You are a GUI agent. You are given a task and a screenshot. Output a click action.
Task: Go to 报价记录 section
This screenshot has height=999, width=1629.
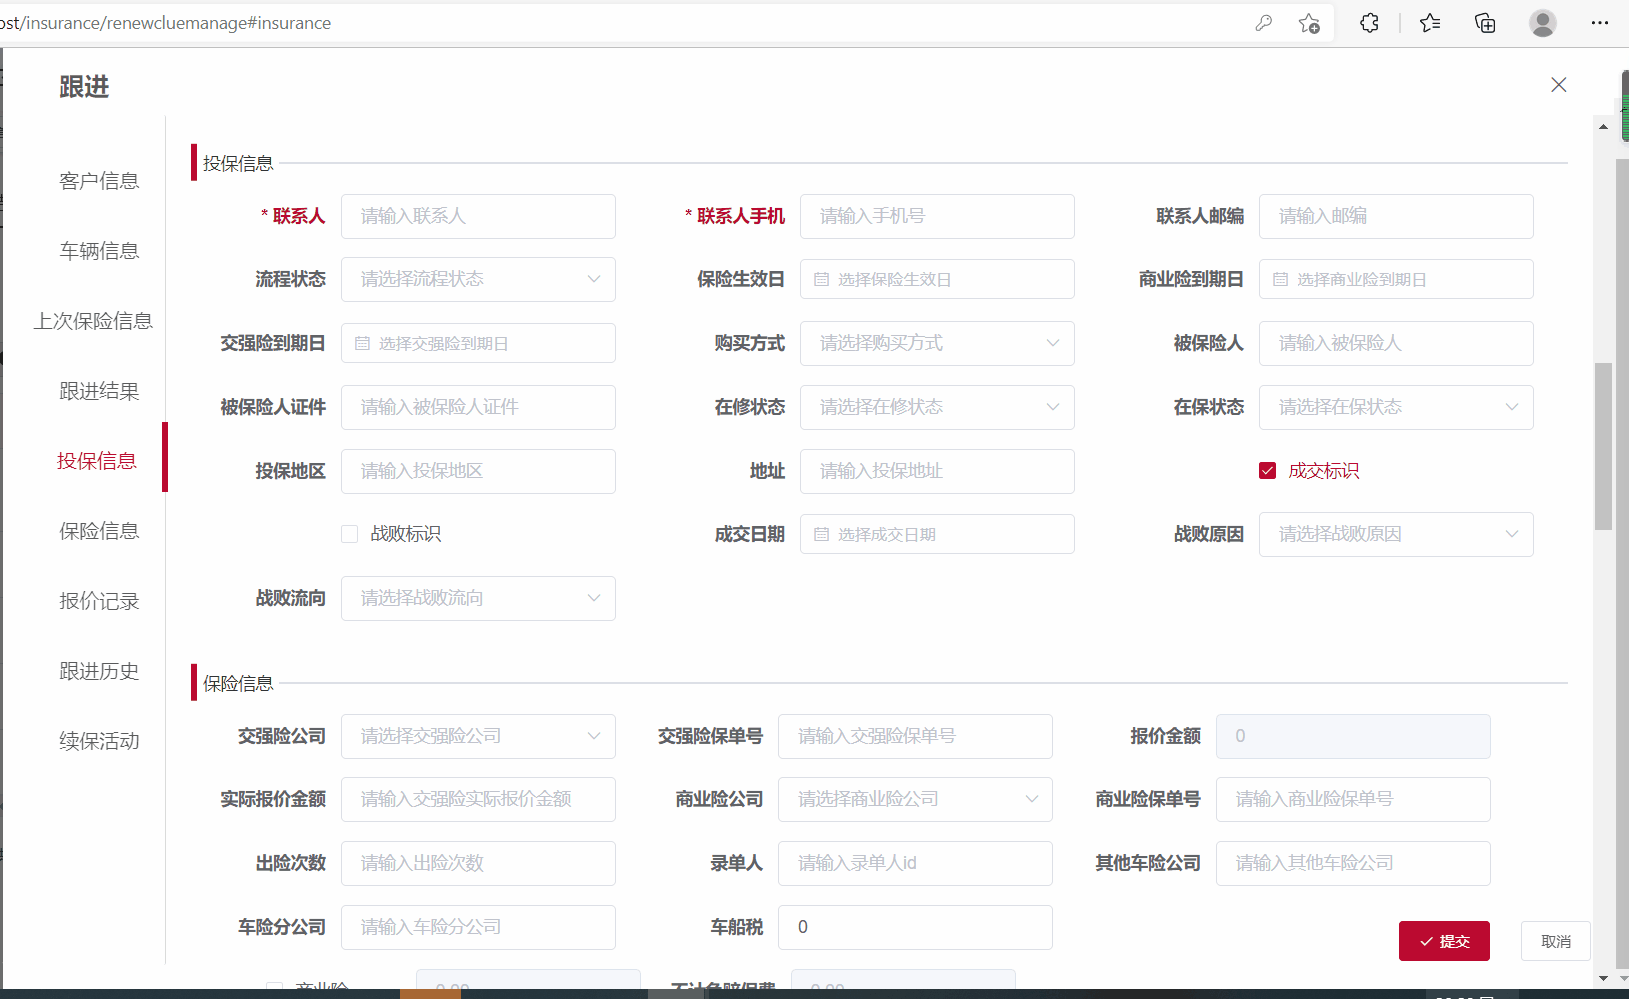(99, 601)
